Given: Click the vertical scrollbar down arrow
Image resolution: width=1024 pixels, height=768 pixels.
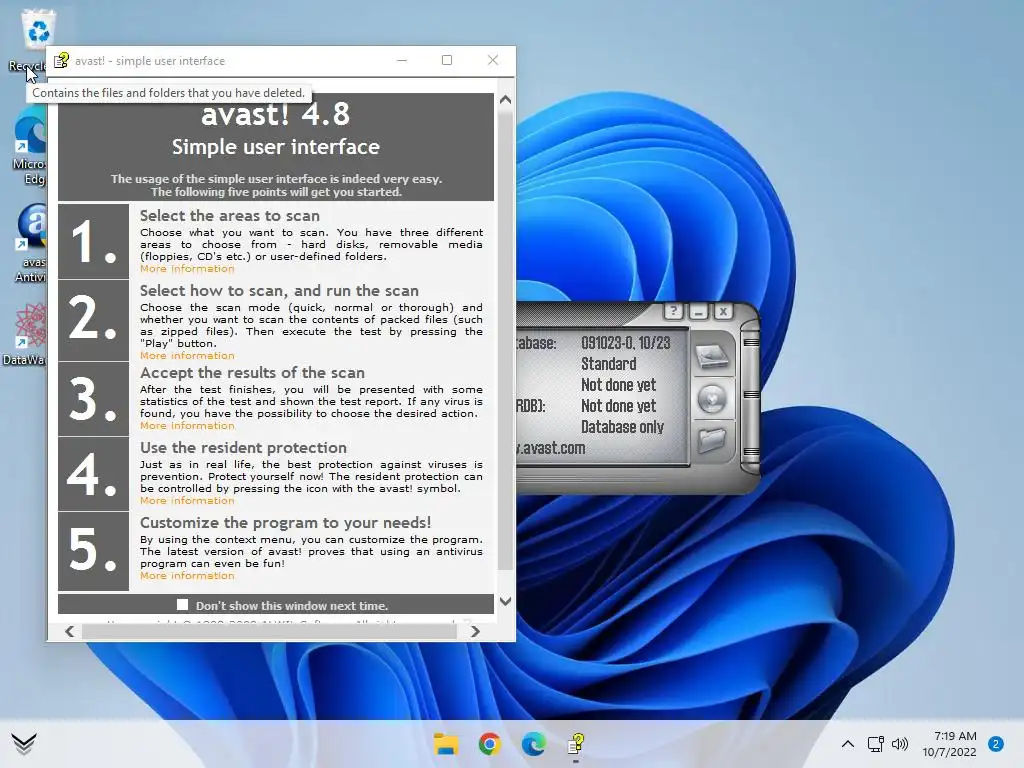Looking at the screenshot, I should pyautogui.click(x=505, y=601).
